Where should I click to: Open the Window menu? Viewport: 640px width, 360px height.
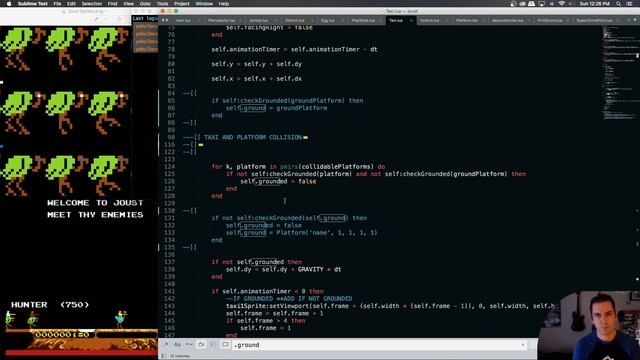coord(204,4)
